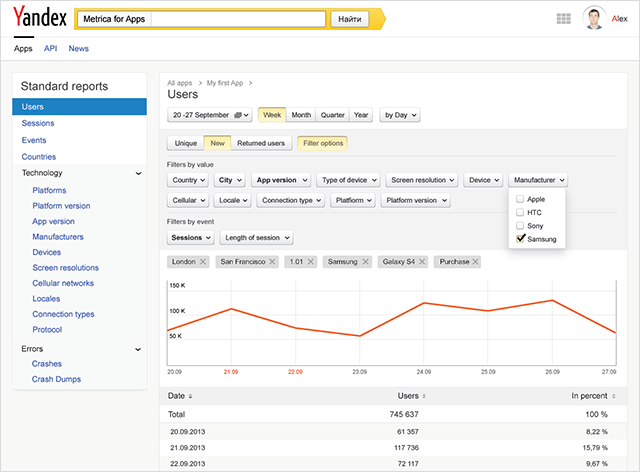This screenshot has height=472, width=640.
Task: Expand the by Day grouping dropdown
Action: (x=400, y=115)
